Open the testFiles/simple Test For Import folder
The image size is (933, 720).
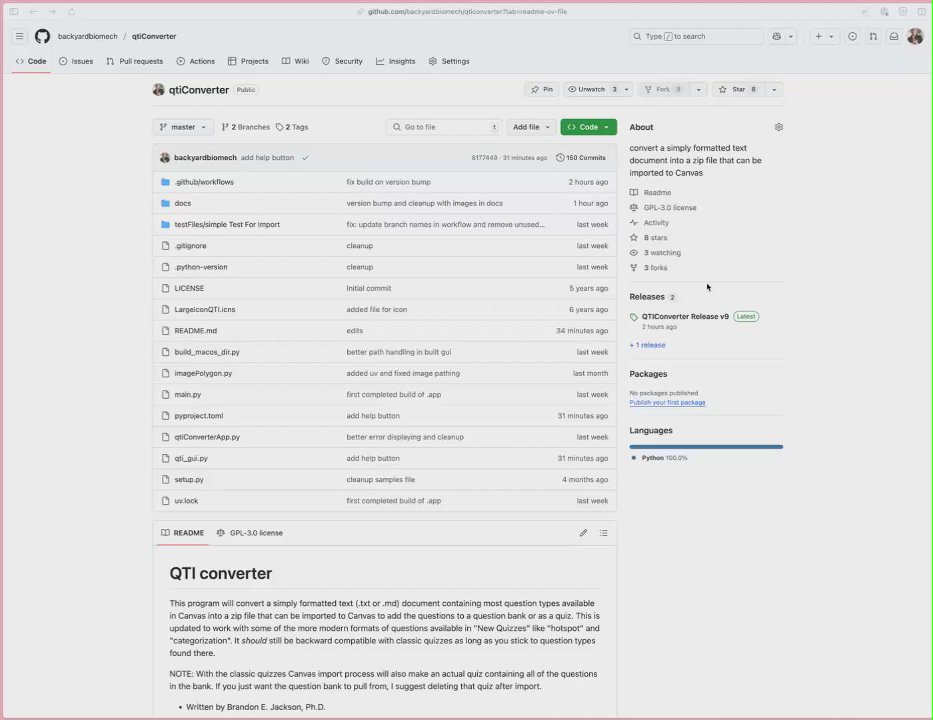click(227, 224)
